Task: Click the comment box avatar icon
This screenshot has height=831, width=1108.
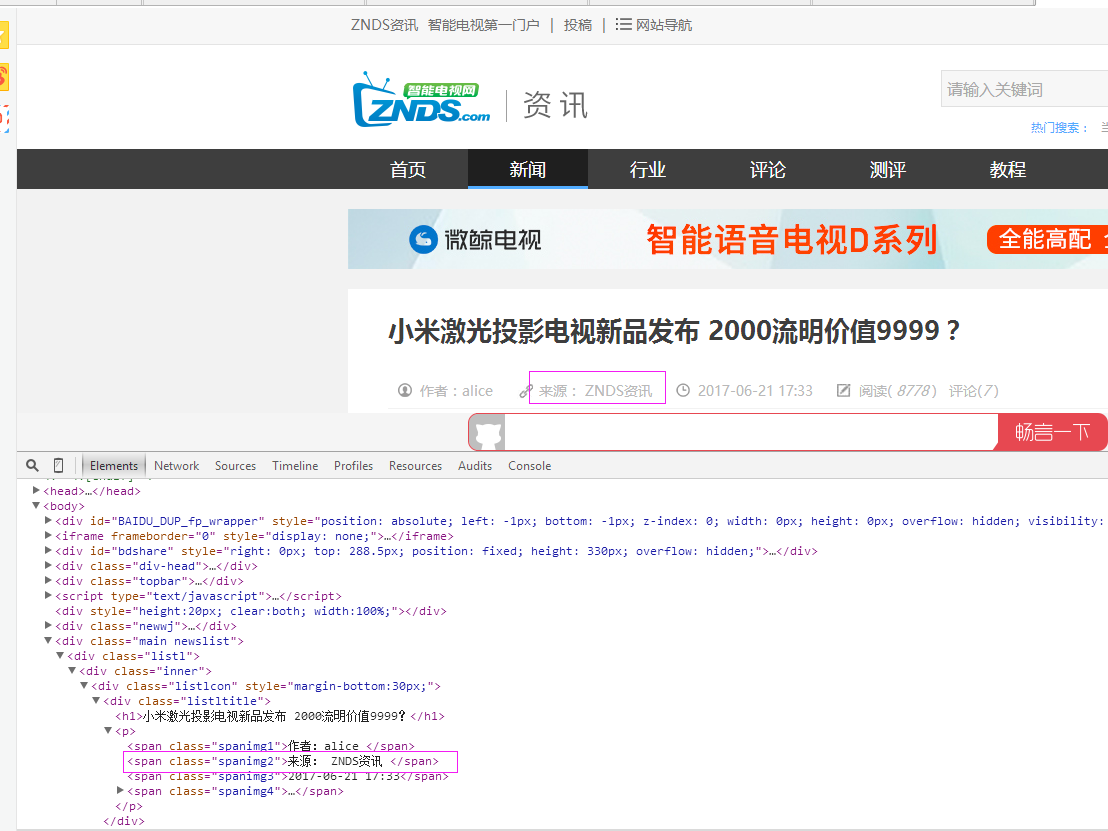Action: (x=488, y=432)
